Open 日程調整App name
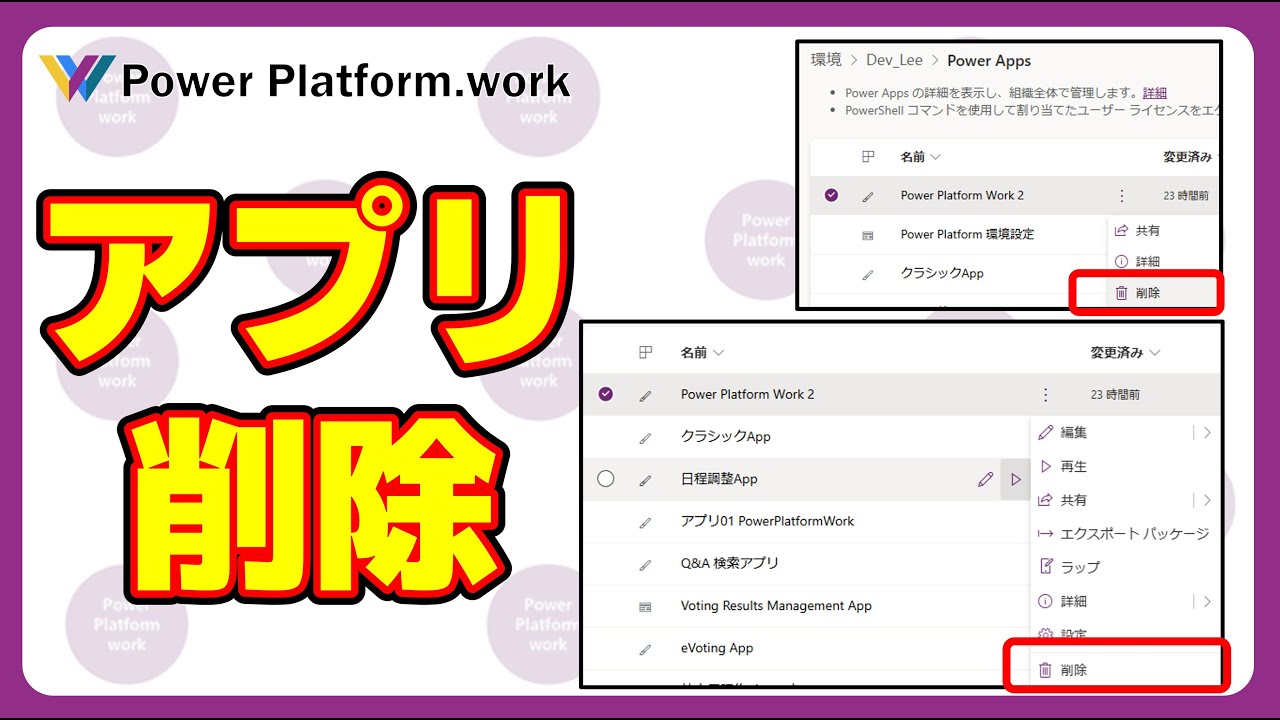 click(x=719, y=479)
